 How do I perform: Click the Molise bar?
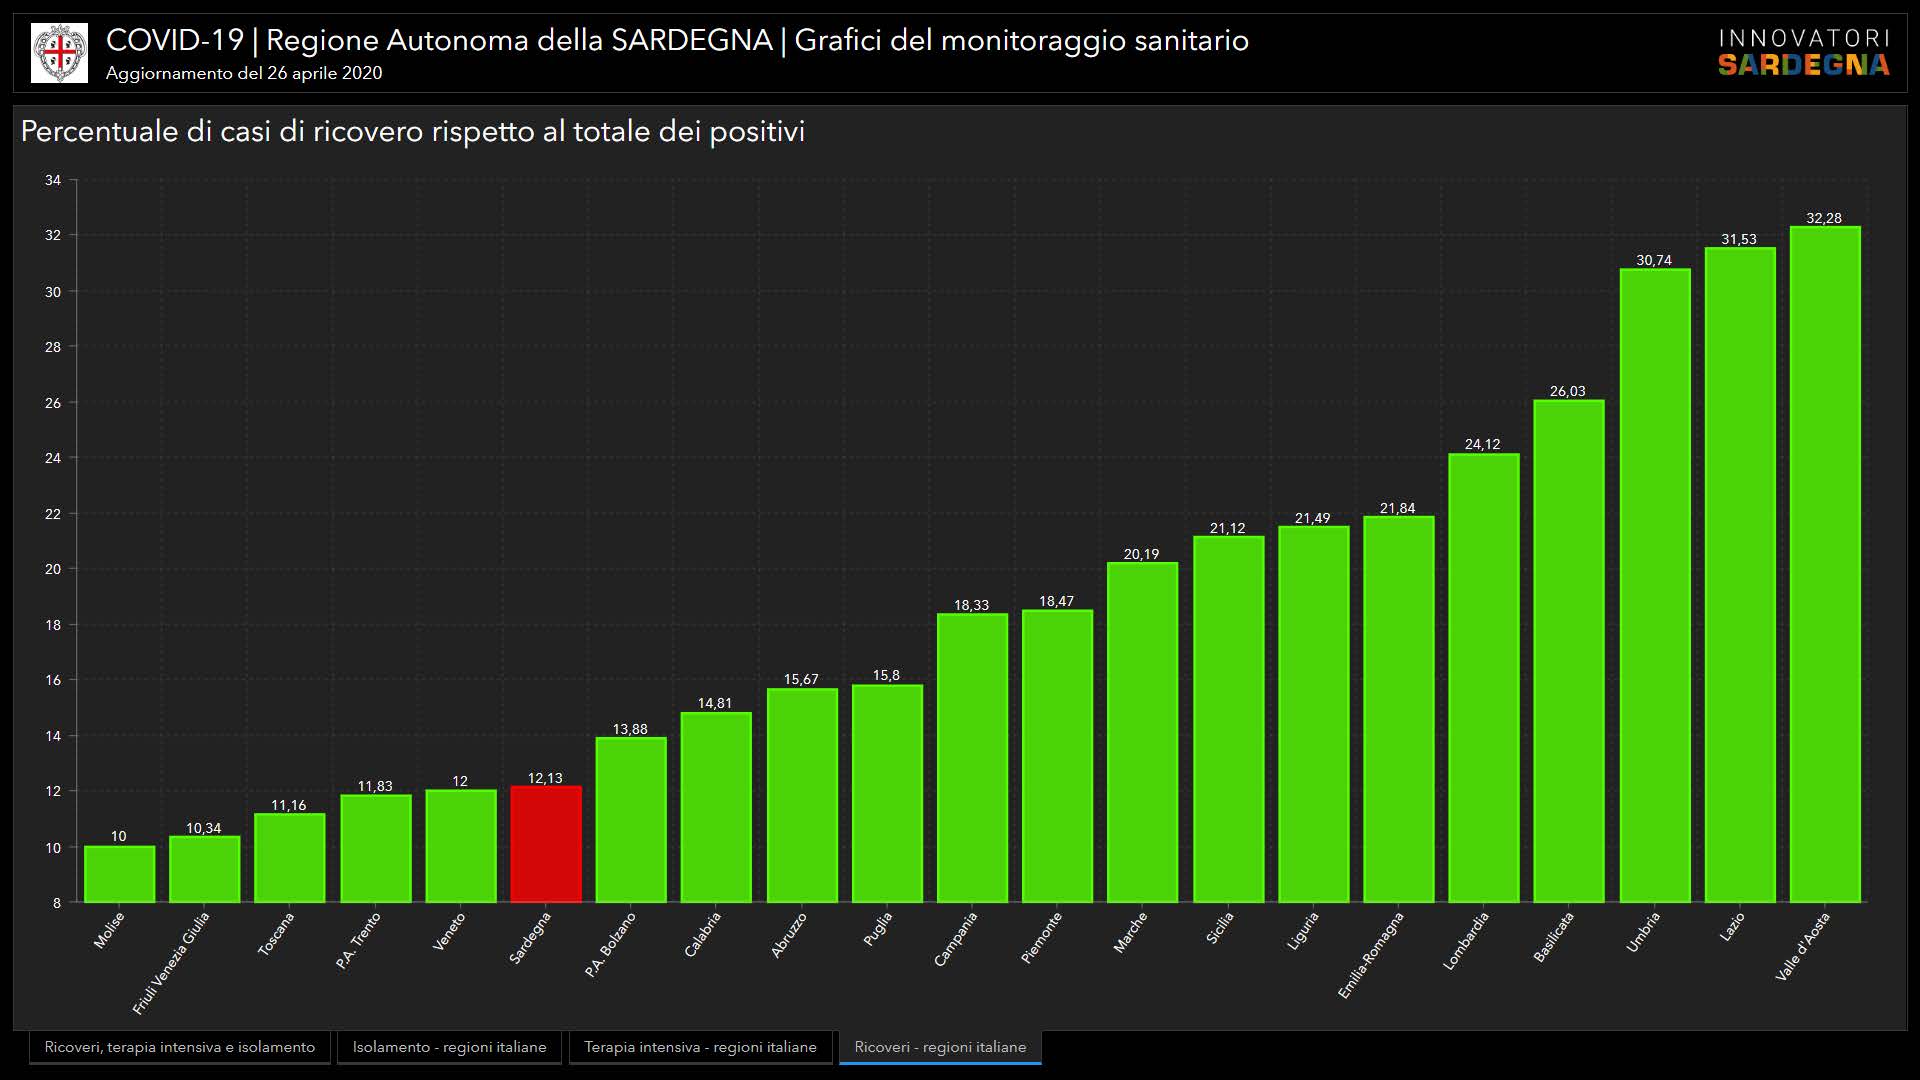coord(119,874)
